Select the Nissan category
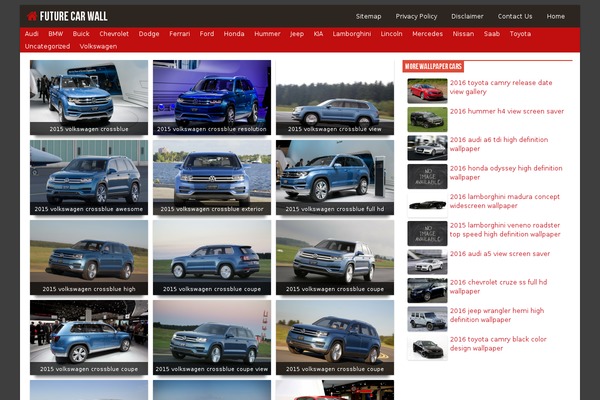Viewport: 600px width, 400px height. click(x=463, y=34)
